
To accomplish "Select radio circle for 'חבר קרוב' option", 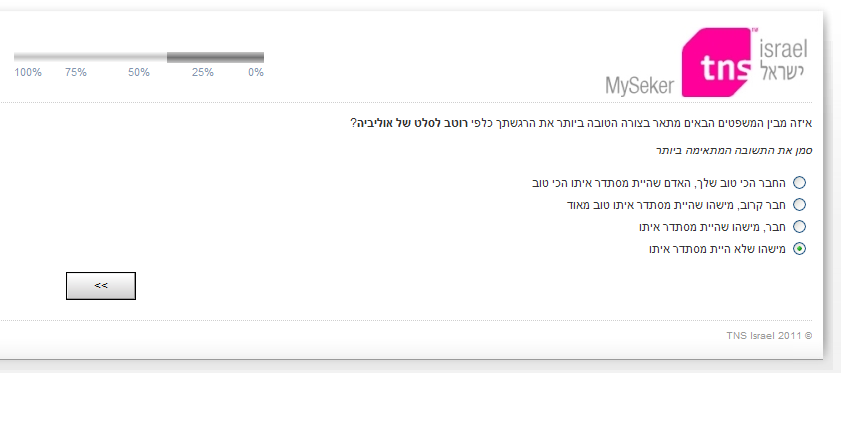I will 799,204.
